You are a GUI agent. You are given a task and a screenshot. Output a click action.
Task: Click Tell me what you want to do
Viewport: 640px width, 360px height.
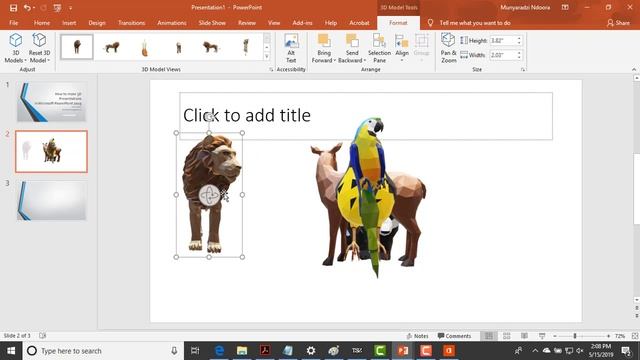(x=475, y=23)
